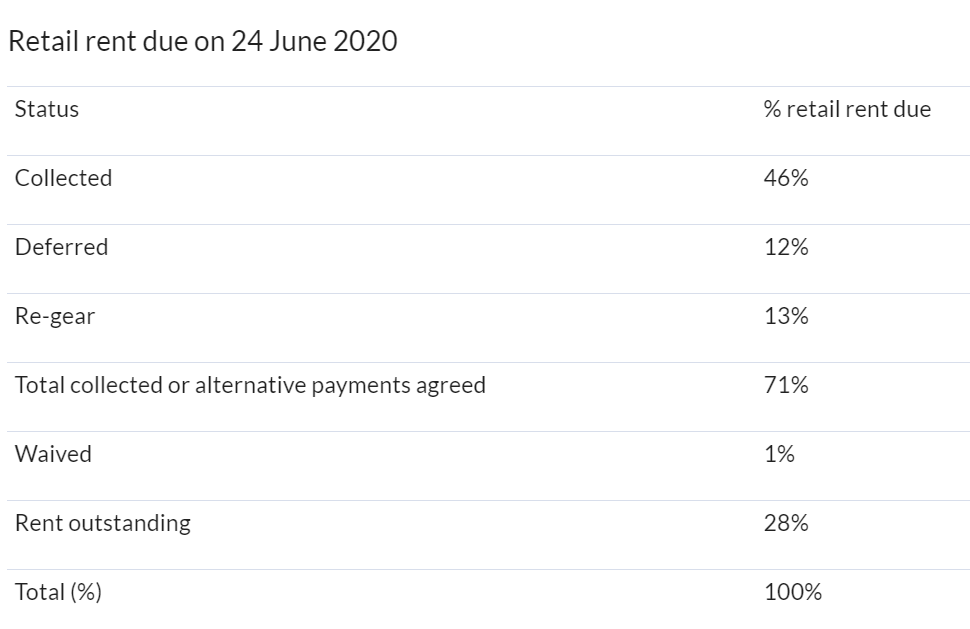Viewport: 970px width, 629px height.
Task: Select the 1% Waived value
Action: [779, 454]
